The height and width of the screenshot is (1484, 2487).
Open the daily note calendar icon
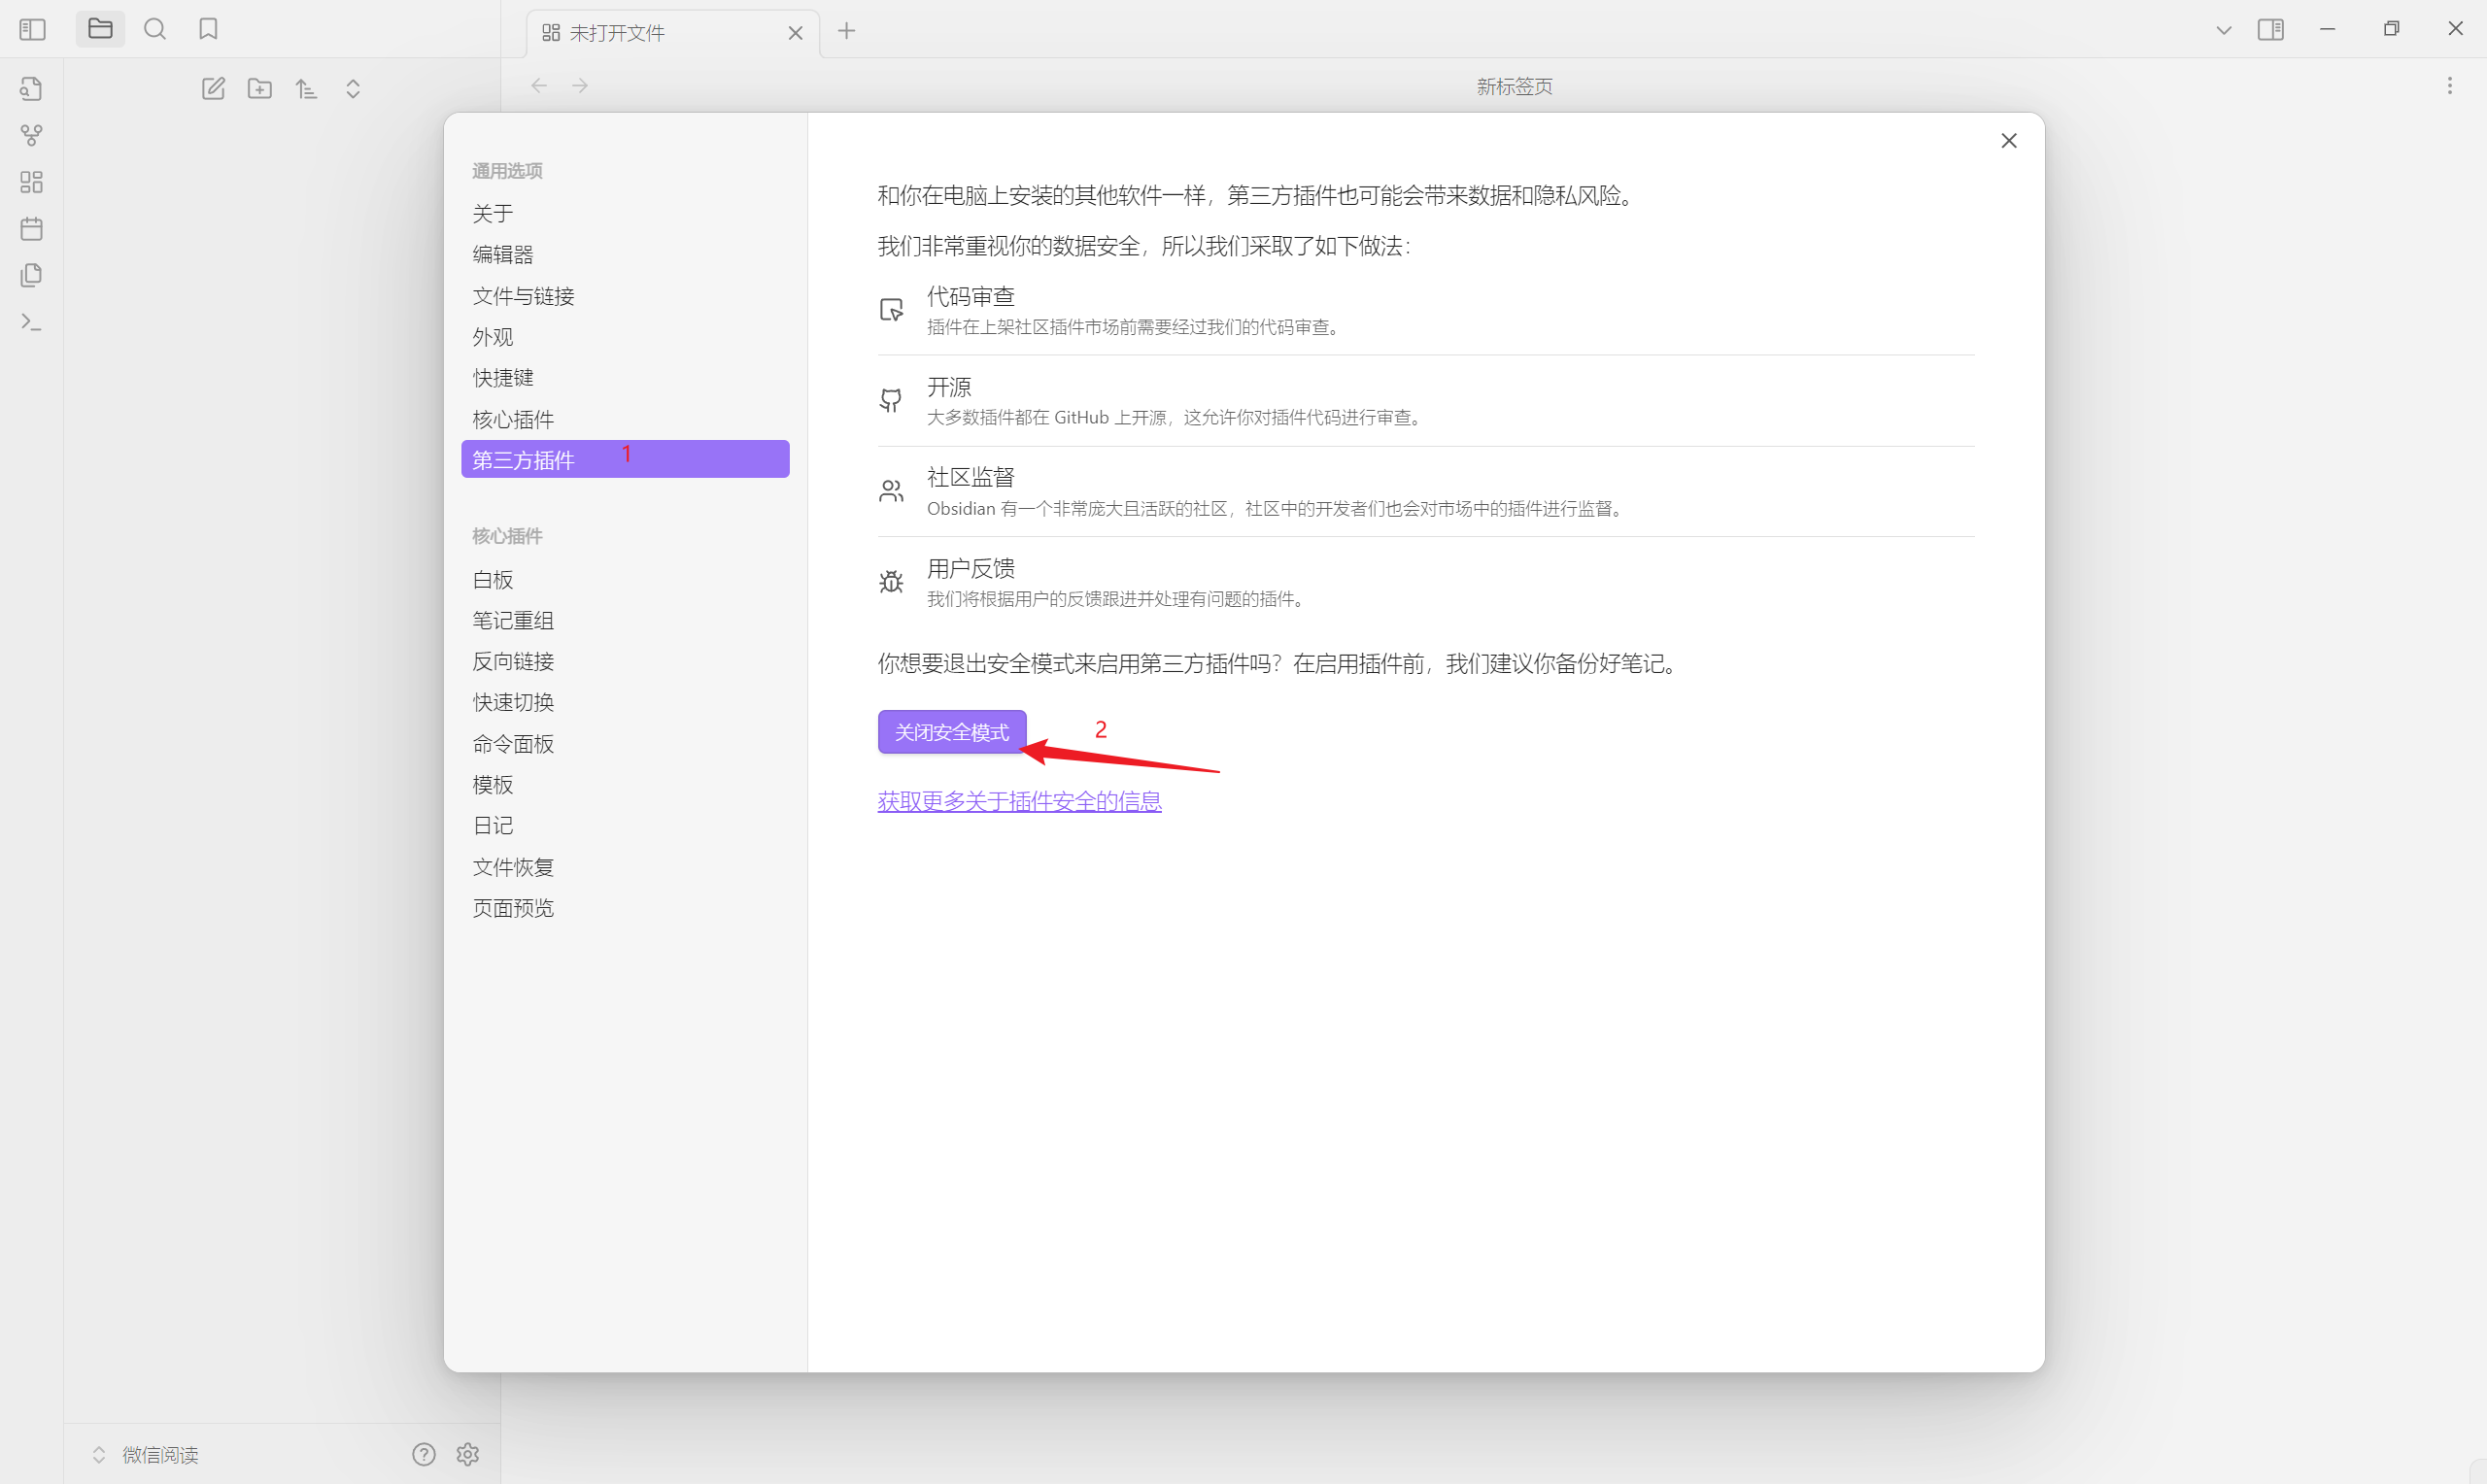click(x=32, y=229)
